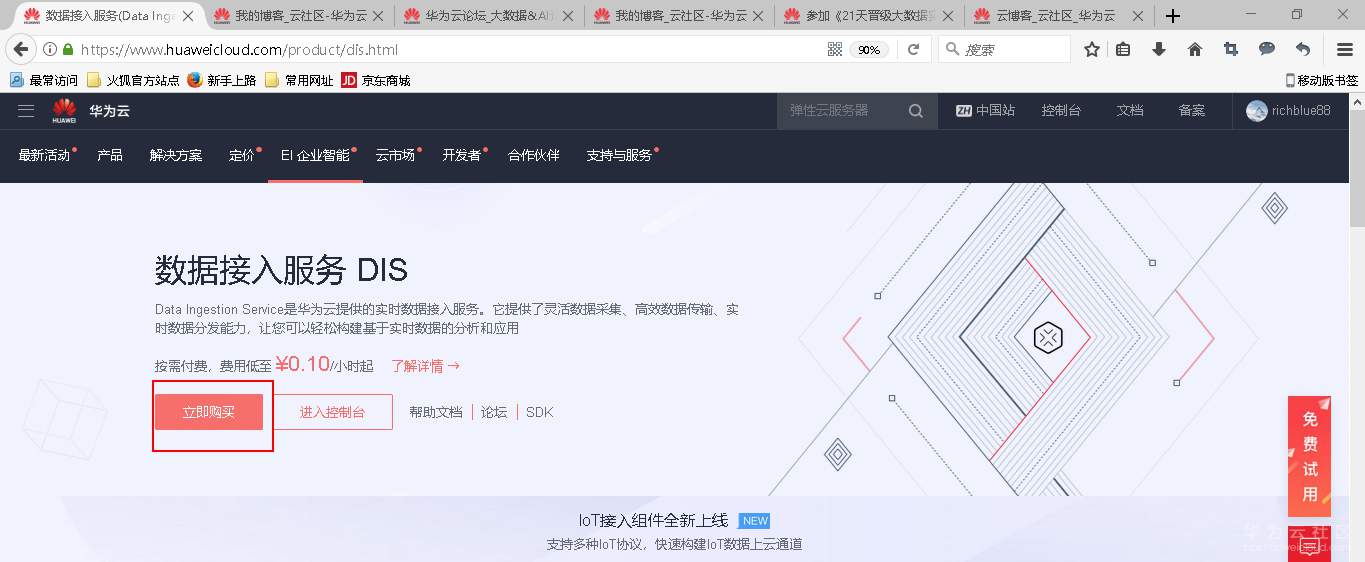Screen dimensions: 1365x562
Task: Open the Firefox hamburger menu
Action: tap(1345, 49)
